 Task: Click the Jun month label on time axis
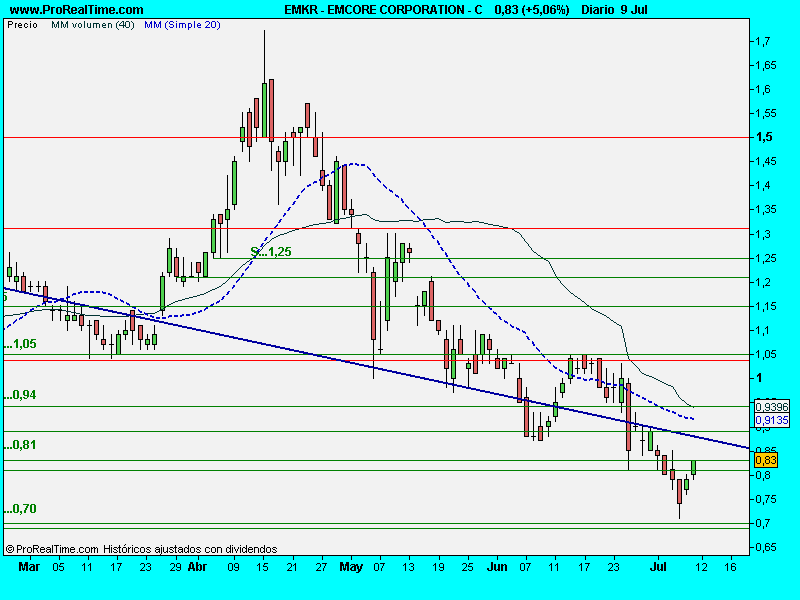(497, 567)
